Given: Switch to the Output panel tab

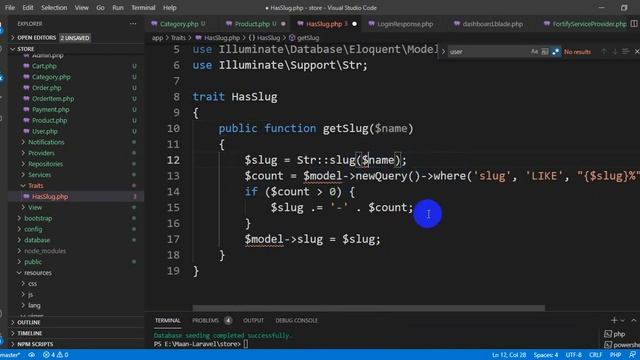Looking at the screenshot, I should [x=253, y=320].
